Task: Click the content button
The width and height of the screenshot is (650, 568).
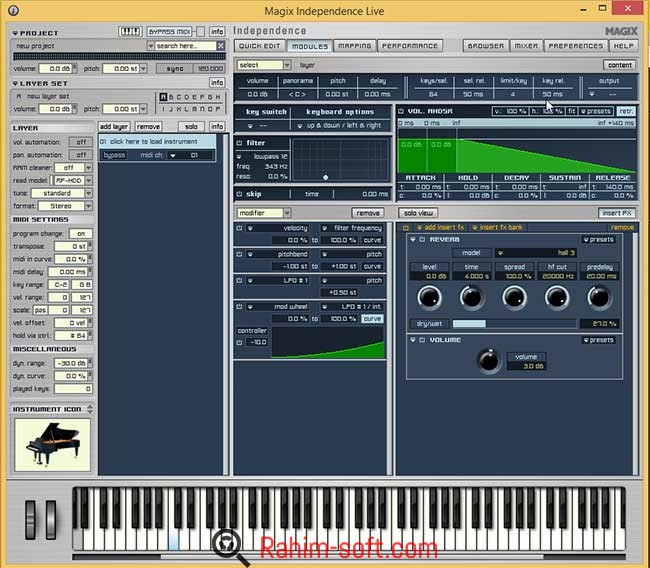Action: click(620, 65)
